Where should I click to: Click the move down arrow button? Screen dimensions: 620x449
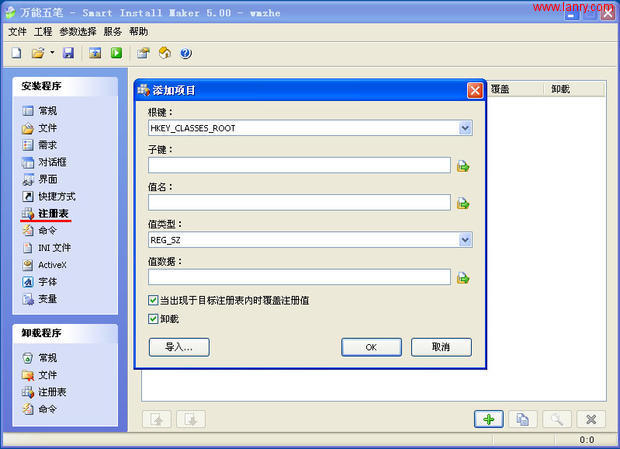(x=191, y=419)
